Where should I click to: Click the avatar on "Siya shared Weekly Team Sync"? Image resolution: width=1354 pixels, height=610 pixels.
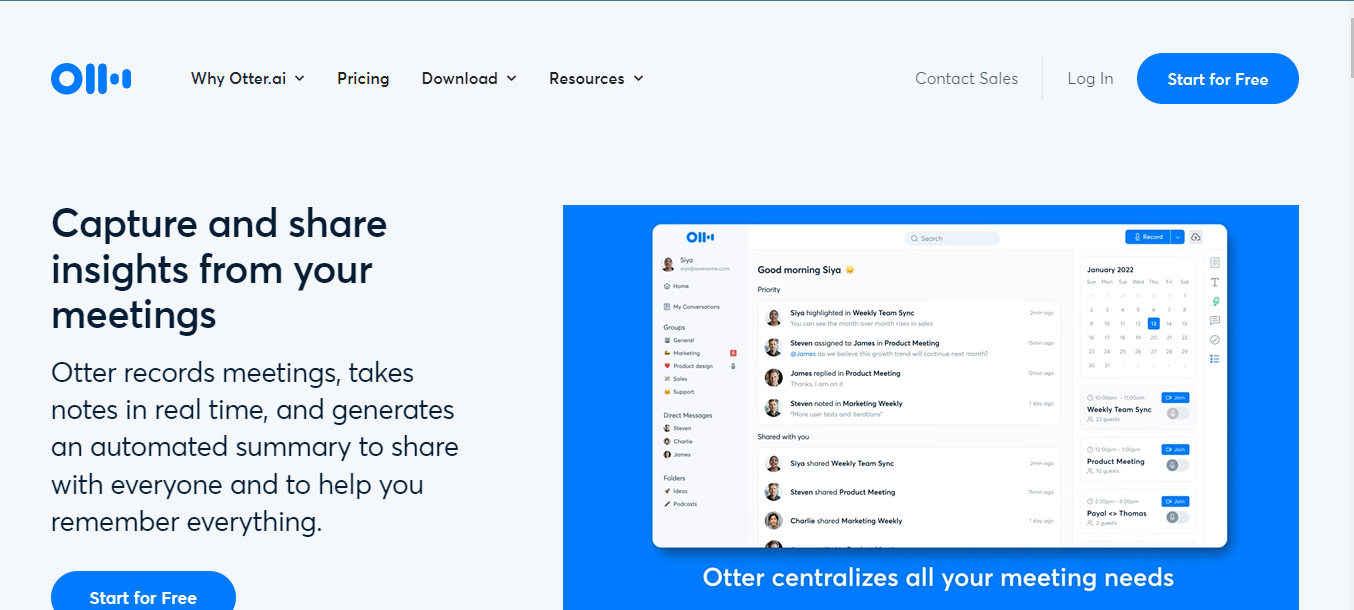tap(774, 463)
